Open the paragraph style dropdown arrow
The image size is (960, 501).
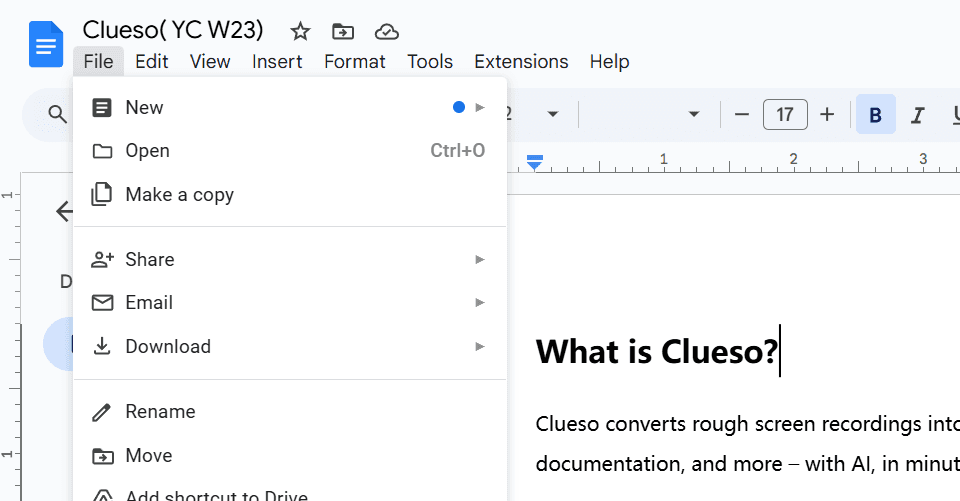pyautogui.click(x=552, y=114)
